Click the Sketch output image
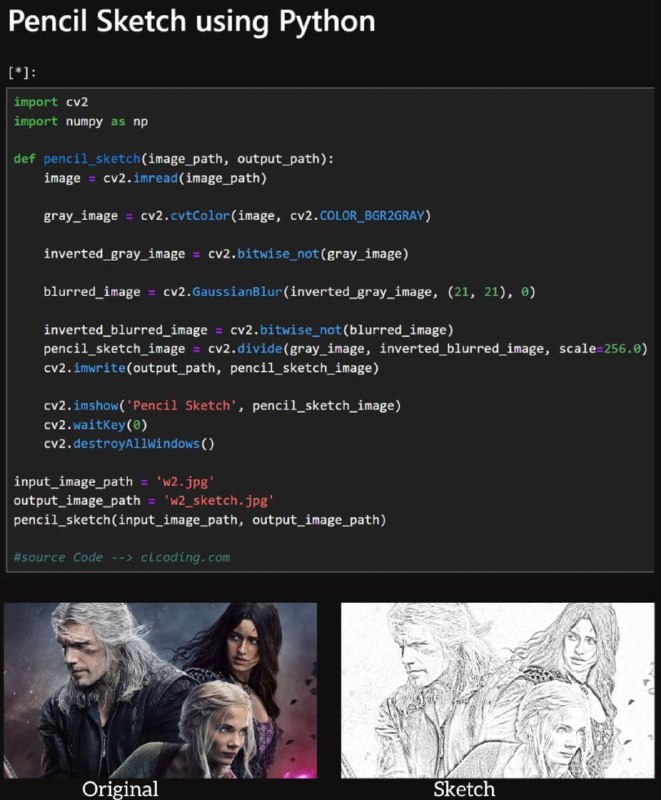661x800 pixels. coord(497,690)
